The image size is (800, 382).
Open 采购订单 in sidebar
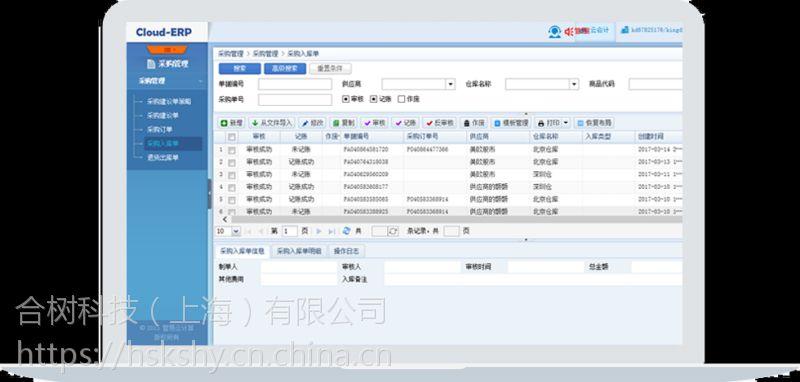[160, 130]
